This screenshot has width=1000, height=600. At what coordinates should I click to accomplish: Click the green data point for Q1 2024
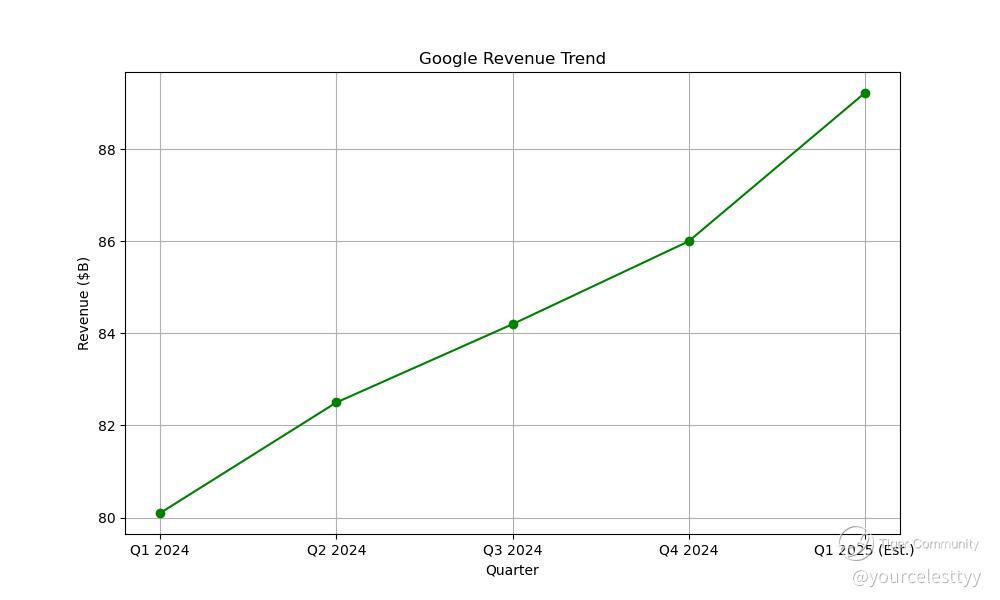coord(160,513)
